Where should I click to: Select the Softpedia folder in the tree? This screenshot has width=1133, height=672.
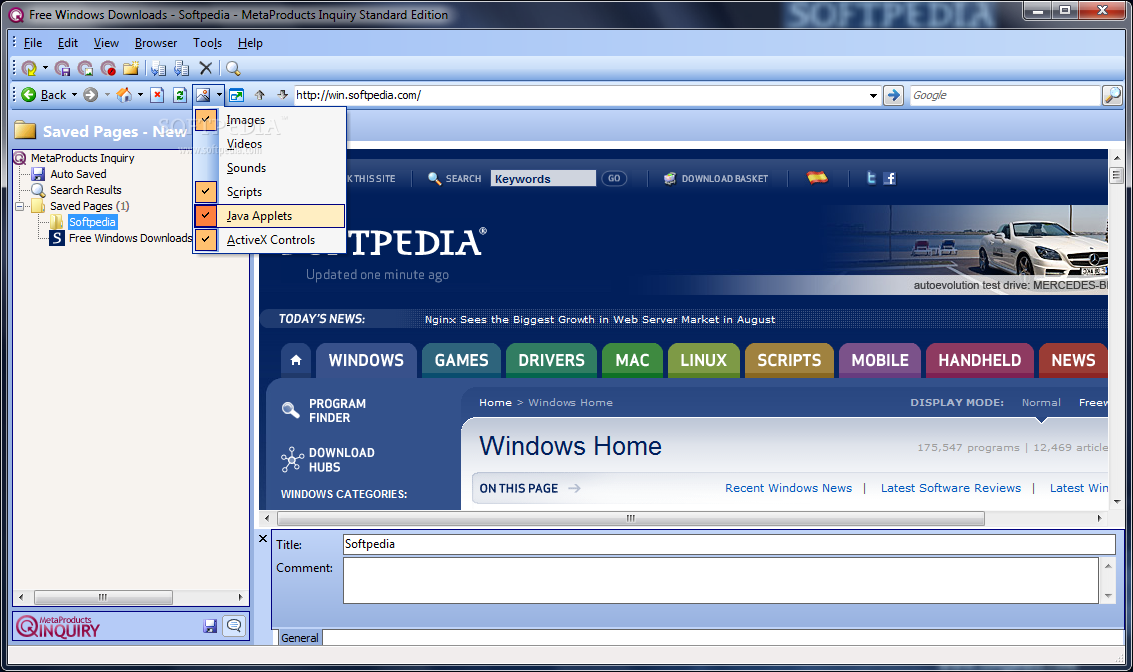click(x=92, y=222)
